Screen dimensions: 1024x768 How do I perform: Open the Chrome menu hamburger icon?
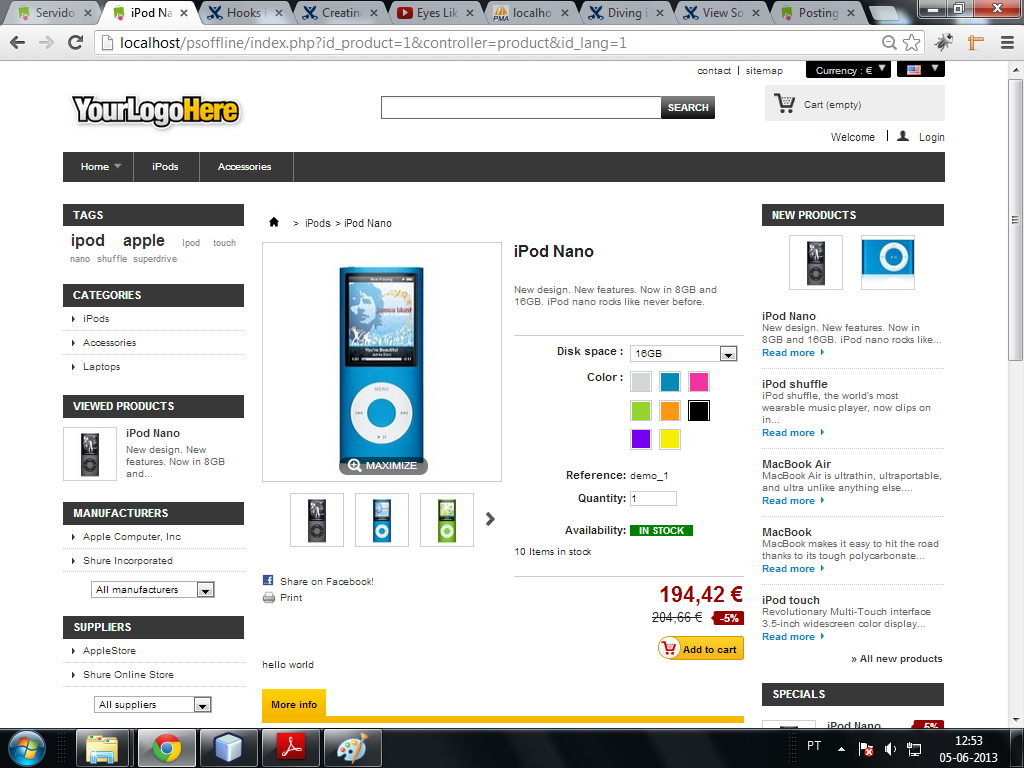(1007, 43)
